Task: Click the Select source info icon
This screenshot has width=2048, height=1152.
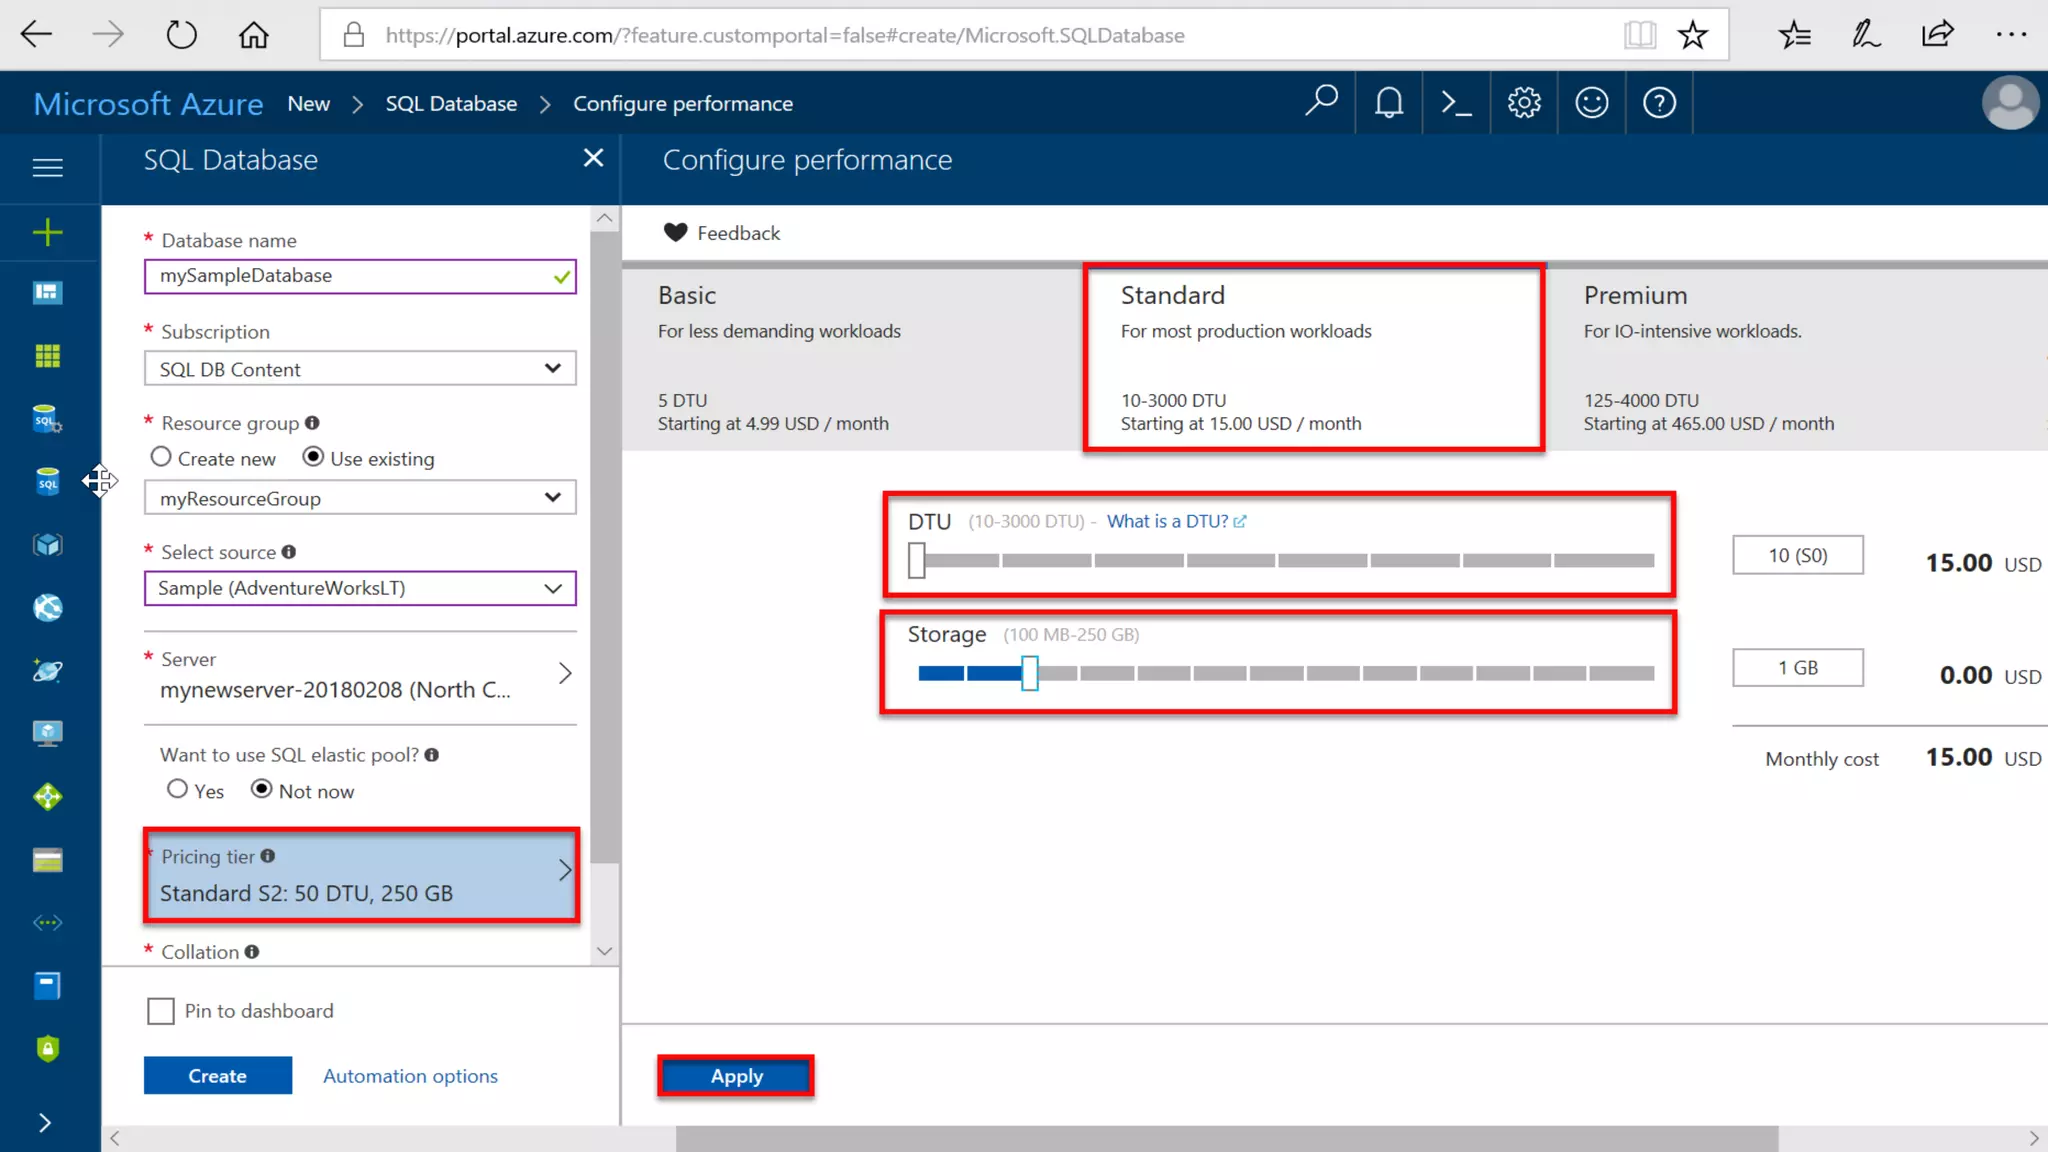Action: 288,552
